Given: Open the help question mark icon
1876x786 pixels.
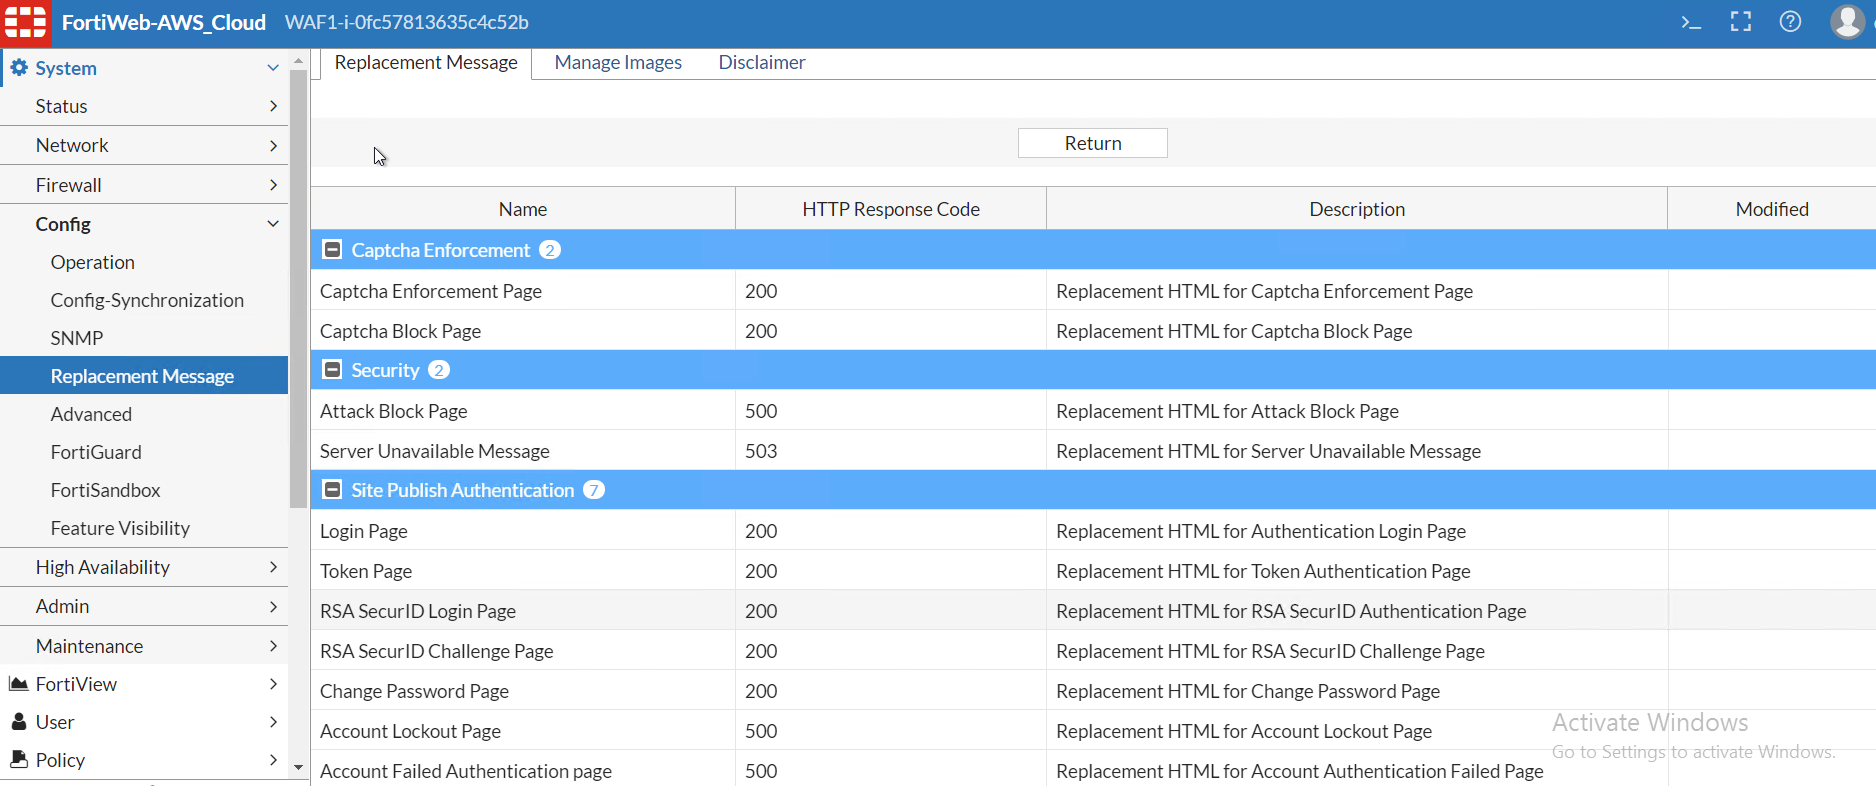Looking at the screenshot, I should (x=1790, y=22).
